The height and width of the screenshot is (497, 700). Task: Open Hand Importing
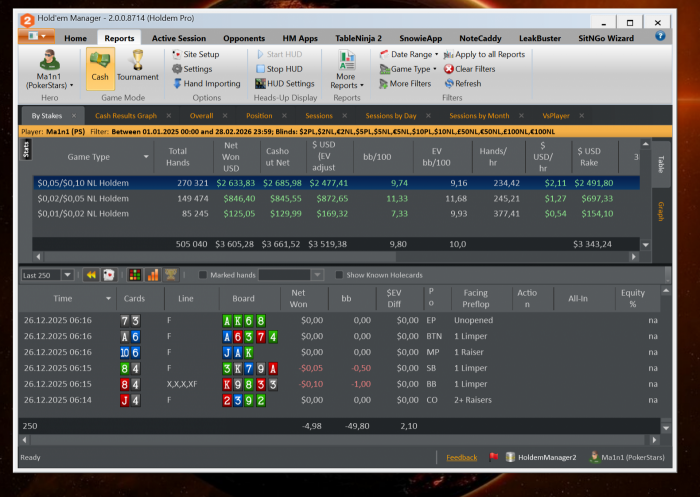point(207,84)
